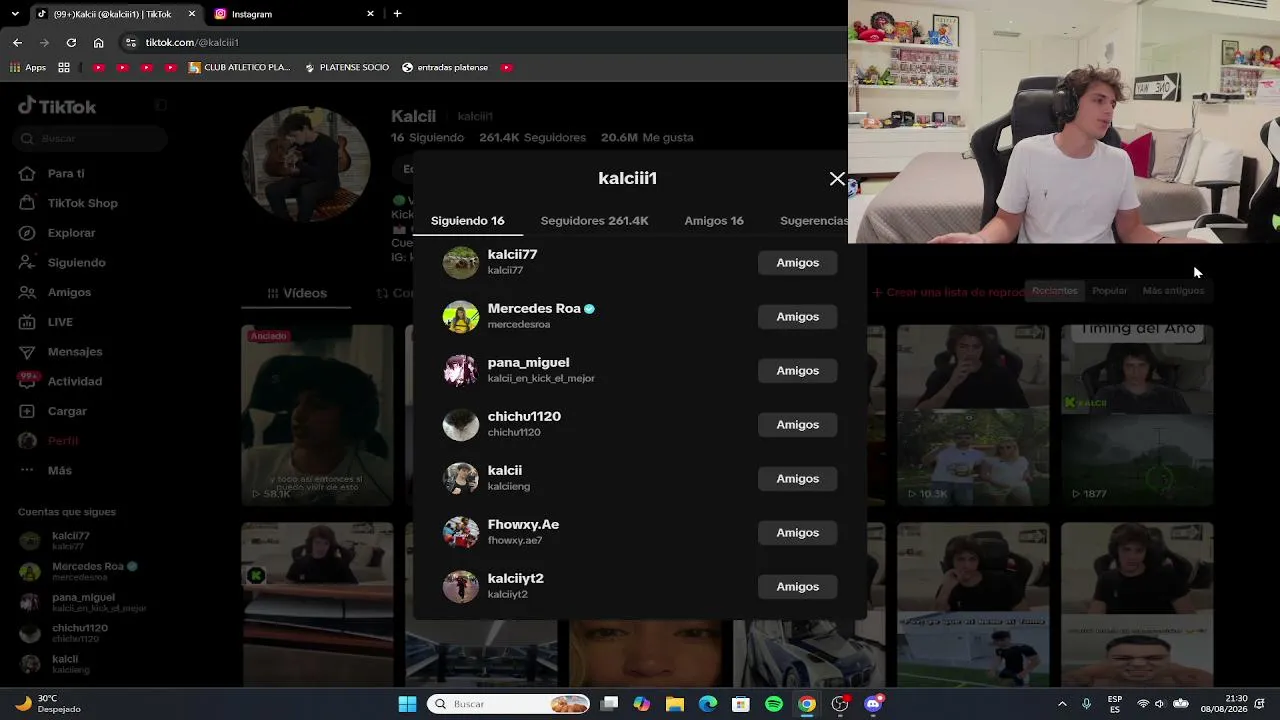Open the Siguiendo 16 tab
Image resolution: width=1280 pixels, height=720 pixels.
pyautogui.click(x=467, y=221)
